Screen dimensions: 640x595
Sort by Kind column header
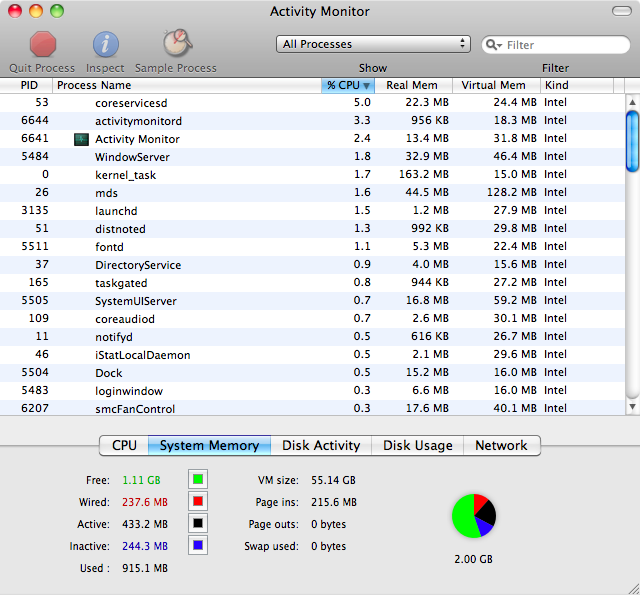(577, 85)
